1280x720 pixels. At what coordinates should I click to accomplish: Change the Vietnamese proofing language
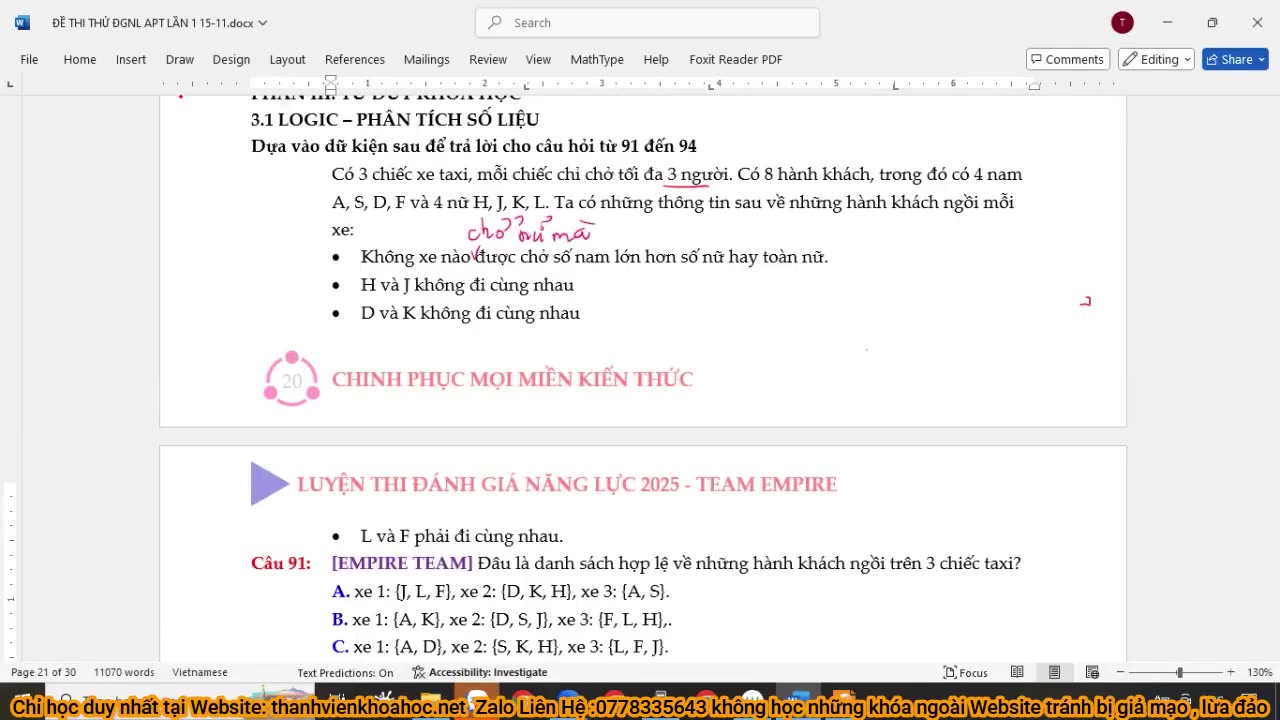(200, 672)
